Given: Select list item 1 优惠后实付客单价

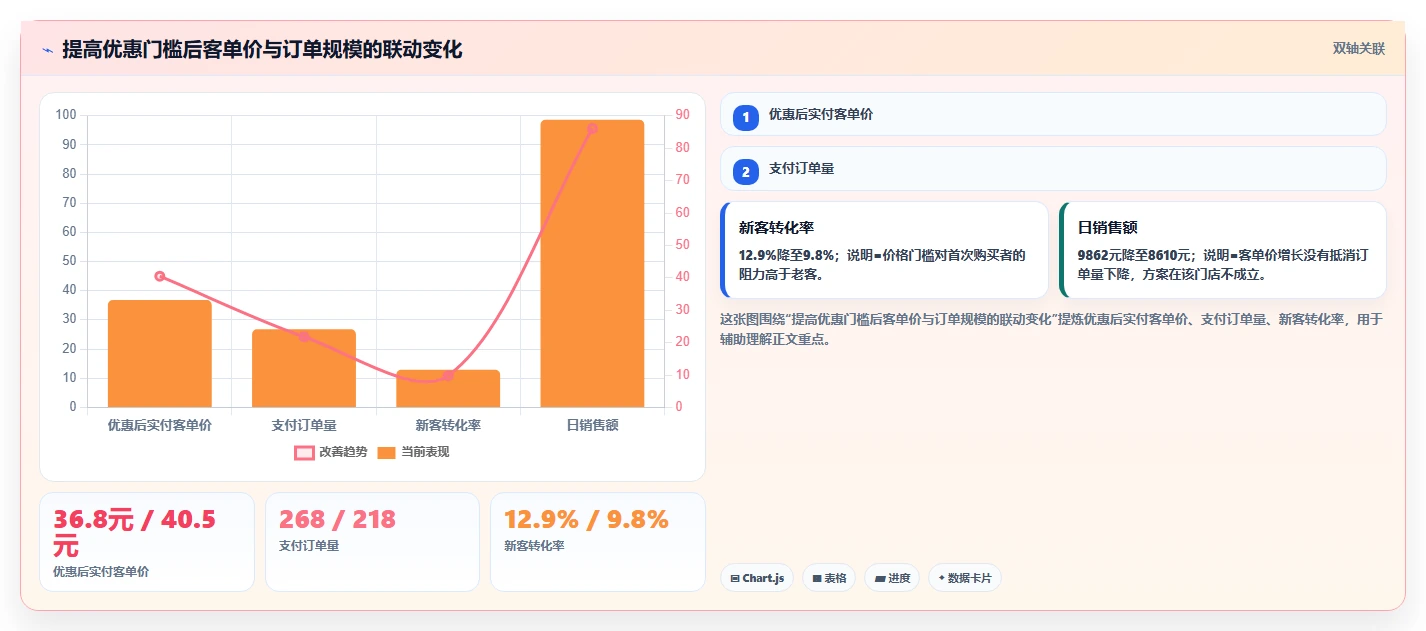Looking at the screenshot, I should (1053, 114).
